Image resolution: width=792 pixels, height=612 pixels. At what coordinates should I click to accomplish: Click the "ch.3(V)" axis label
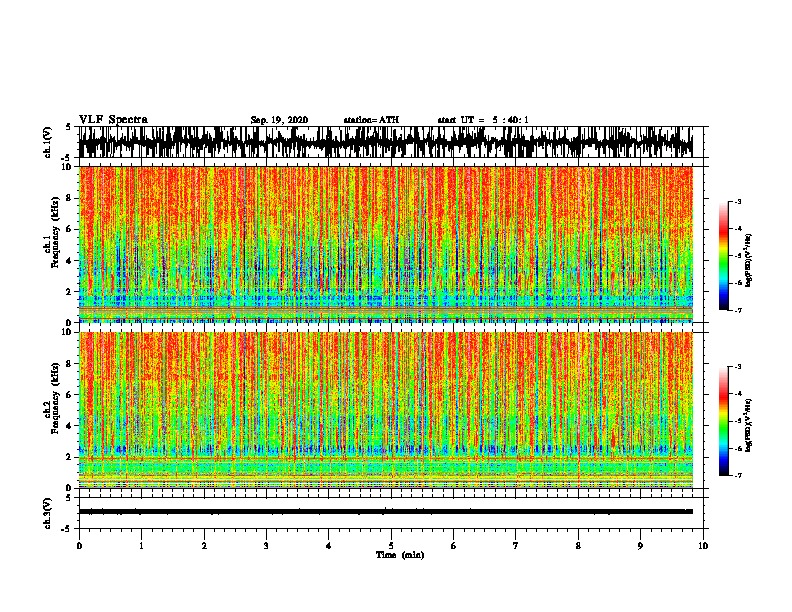47,513
